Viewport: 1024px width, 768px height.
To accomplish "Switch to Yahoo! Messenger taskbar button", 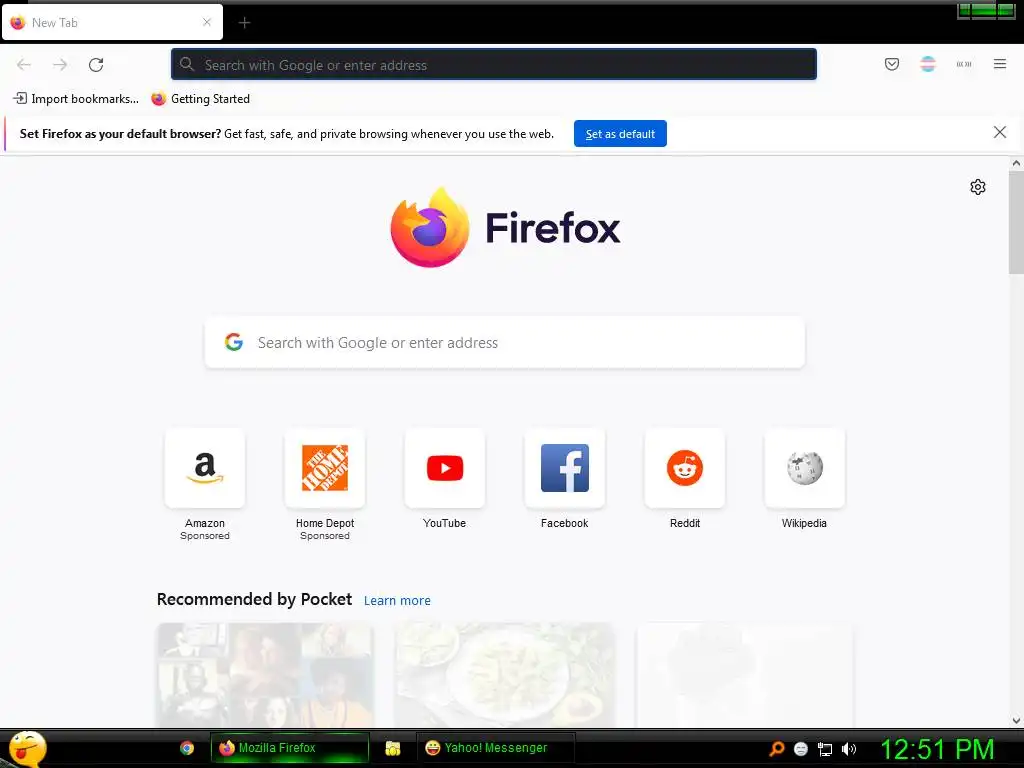I will pos(496,748).
